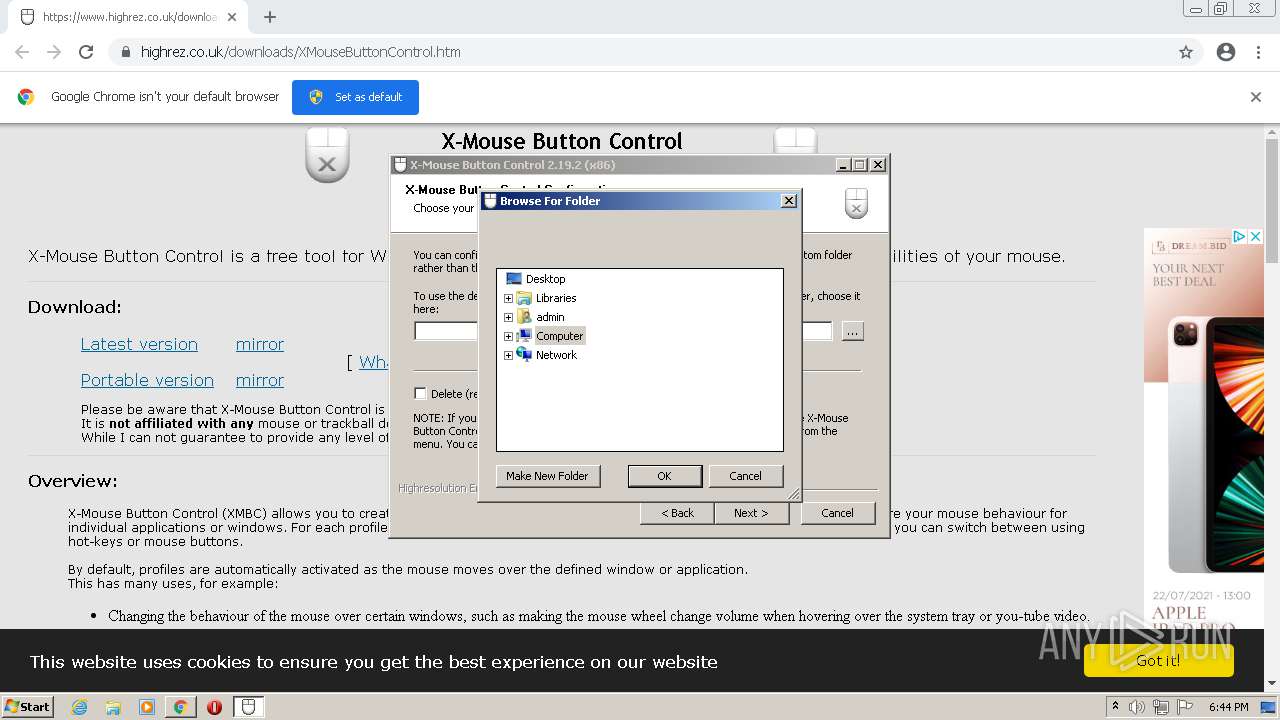Click Next in installer wizard
The width and height of the screenshot is (1280, 720).
tap(751, 513)
